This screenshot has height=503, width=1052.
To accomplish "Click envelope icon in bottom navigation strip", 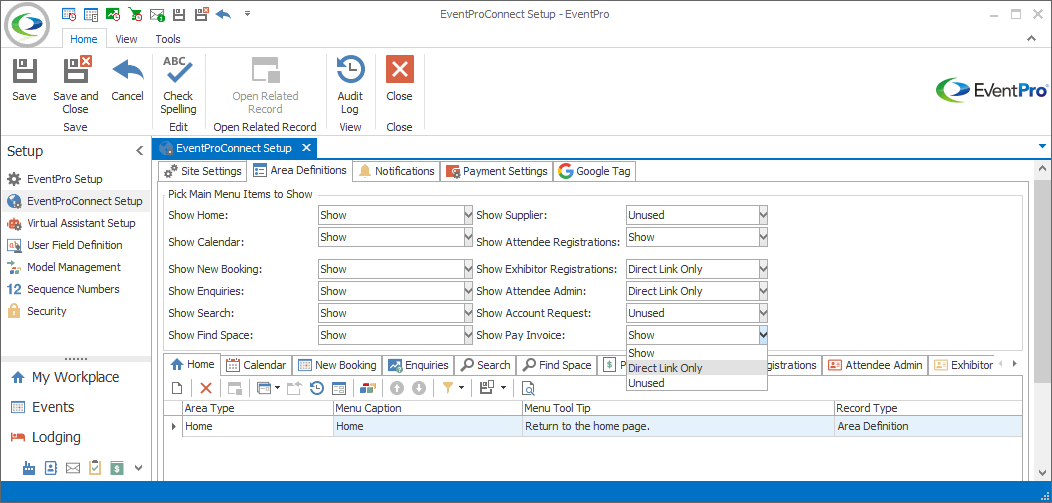I will [72, 468].
